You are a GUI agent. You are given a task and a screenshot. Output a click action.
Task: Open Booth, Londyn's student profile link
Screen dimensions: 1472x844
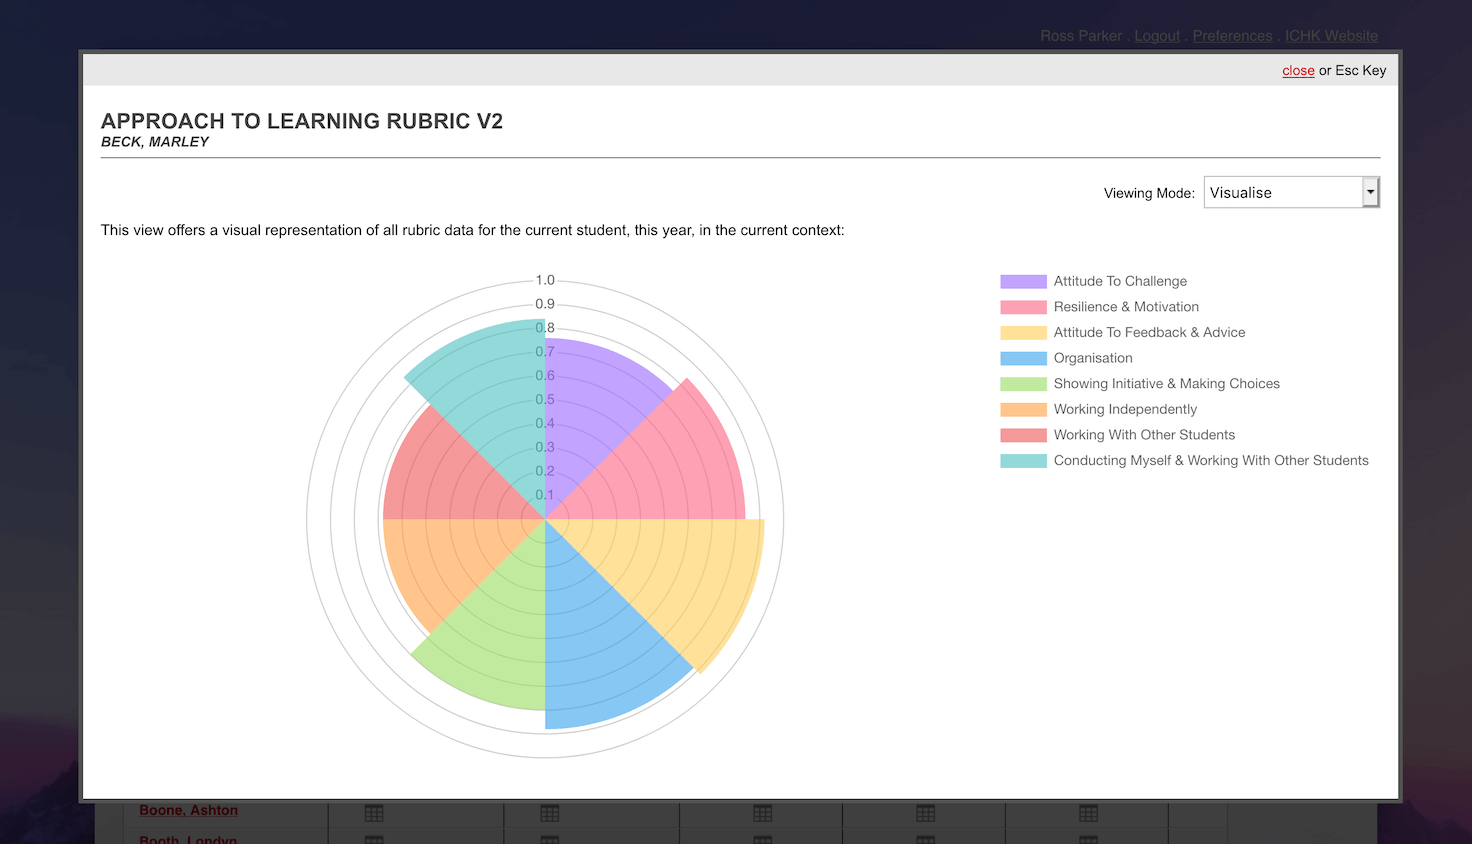pos(187,840)
